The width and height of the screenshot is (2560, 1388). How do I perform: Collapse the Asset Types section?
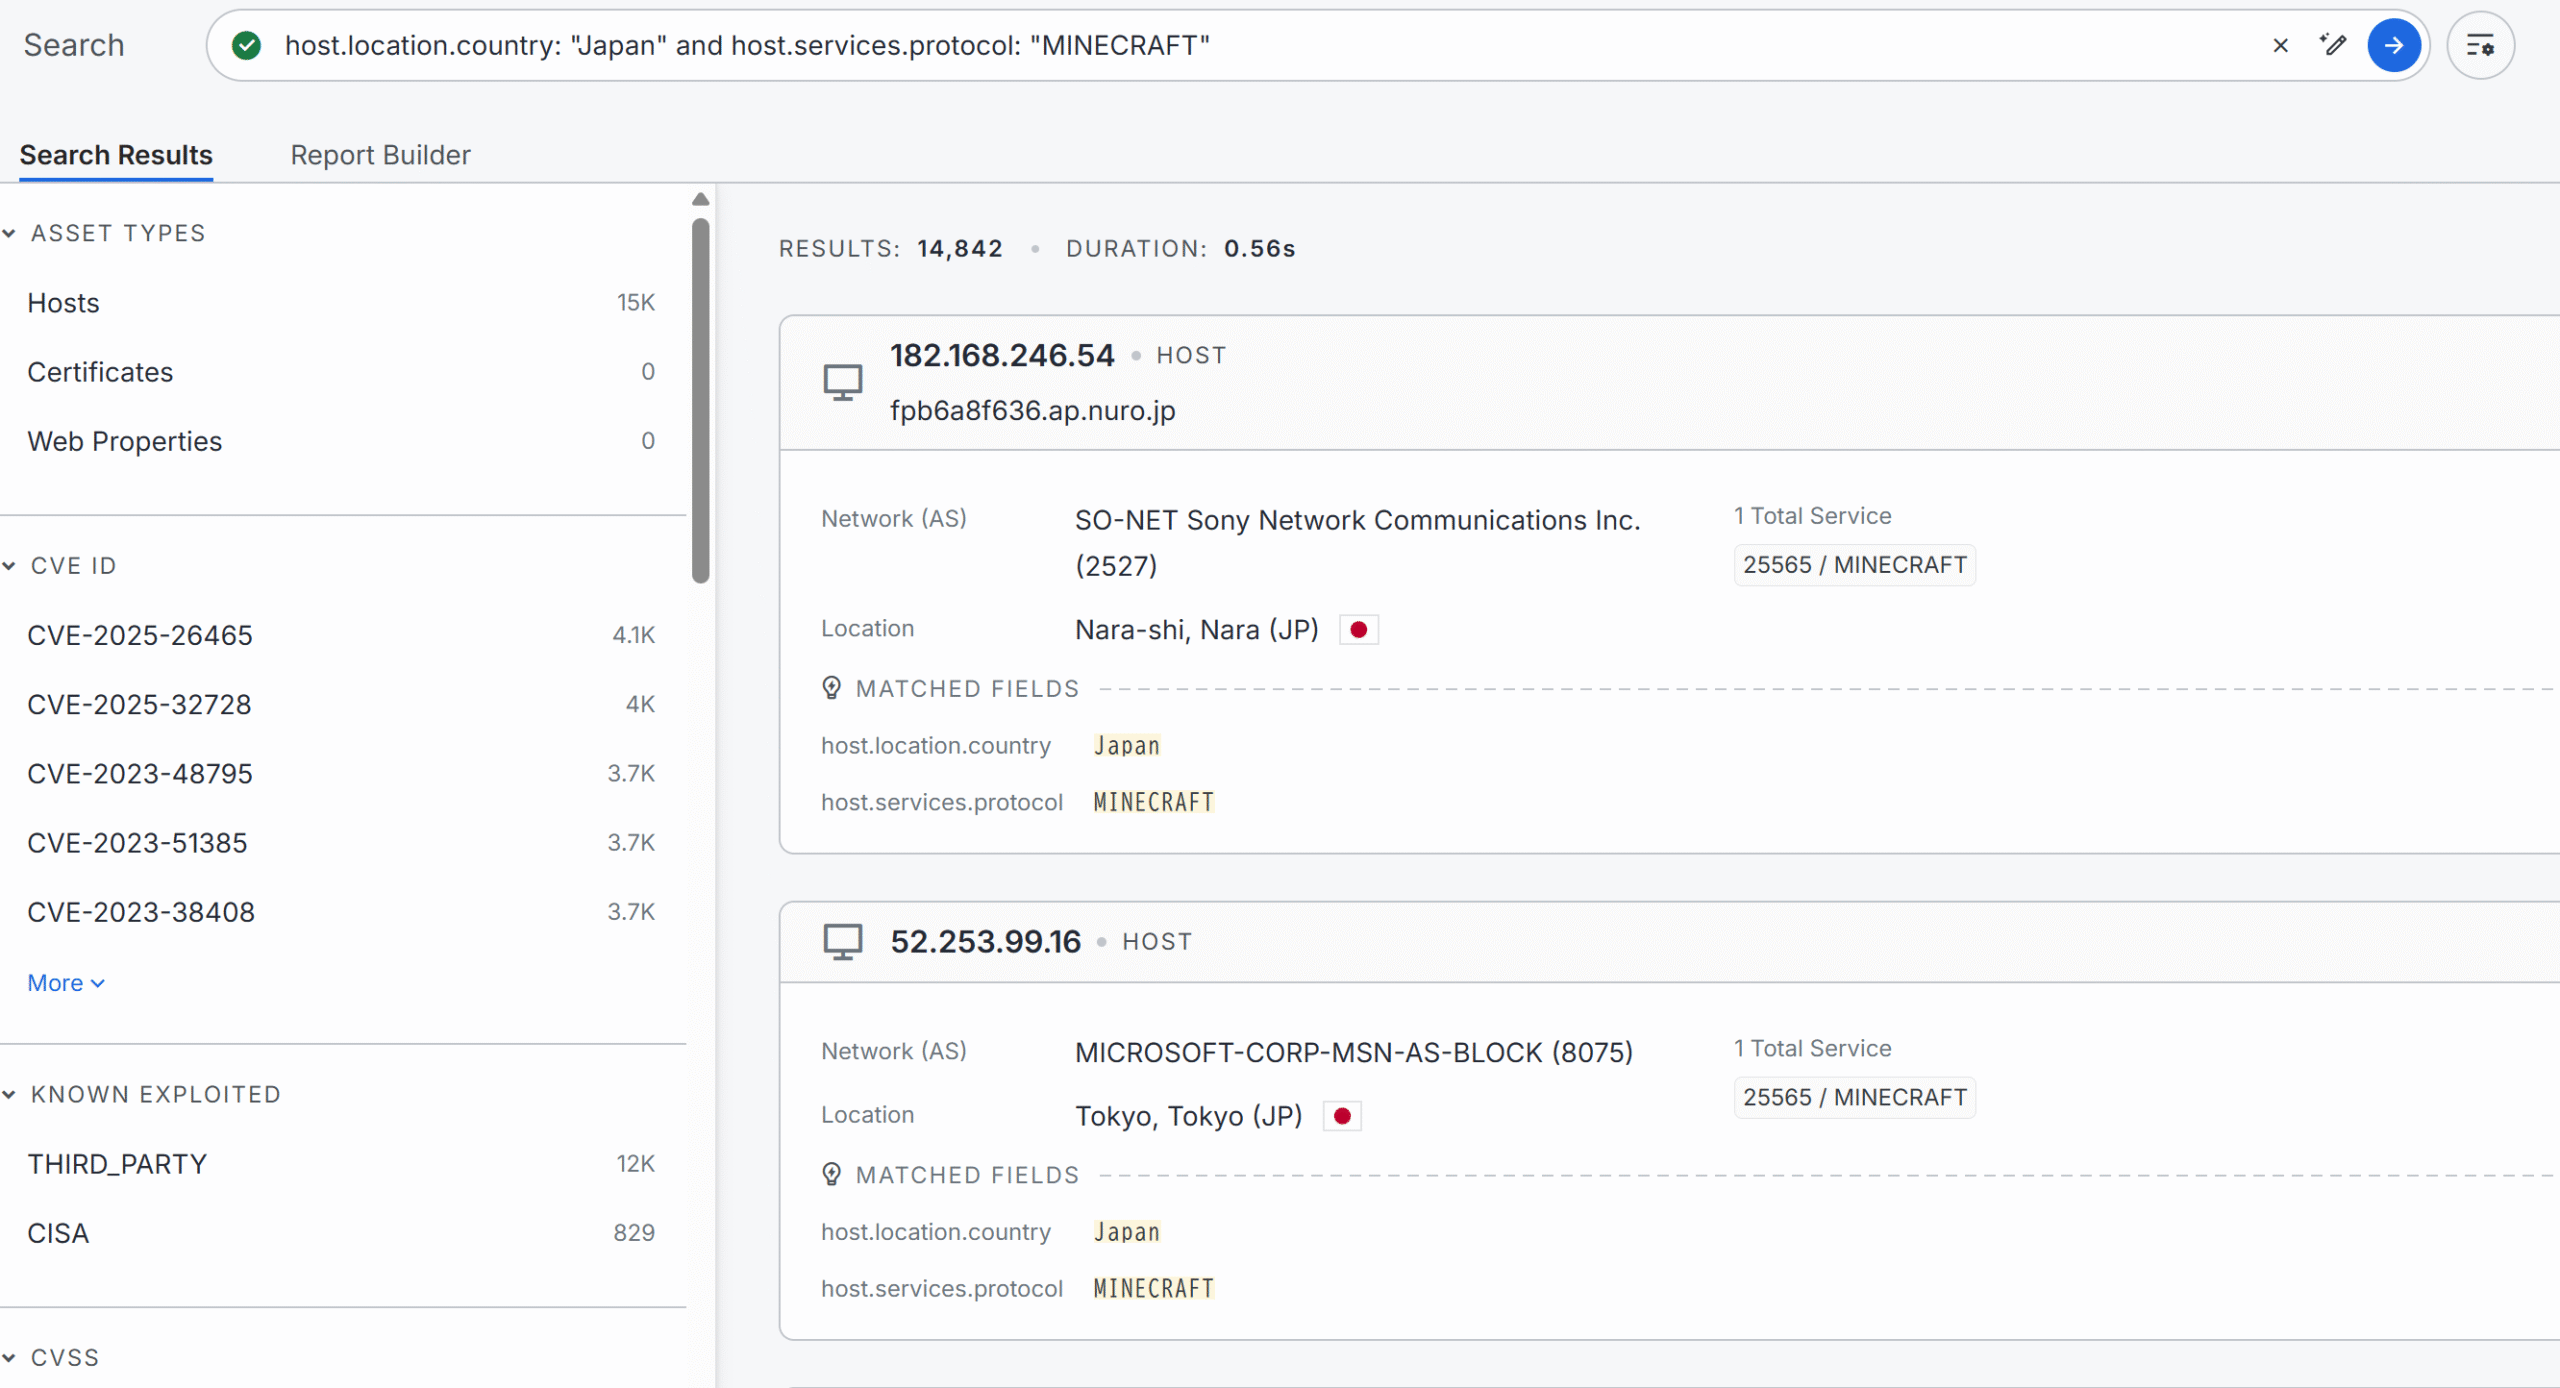10,233
